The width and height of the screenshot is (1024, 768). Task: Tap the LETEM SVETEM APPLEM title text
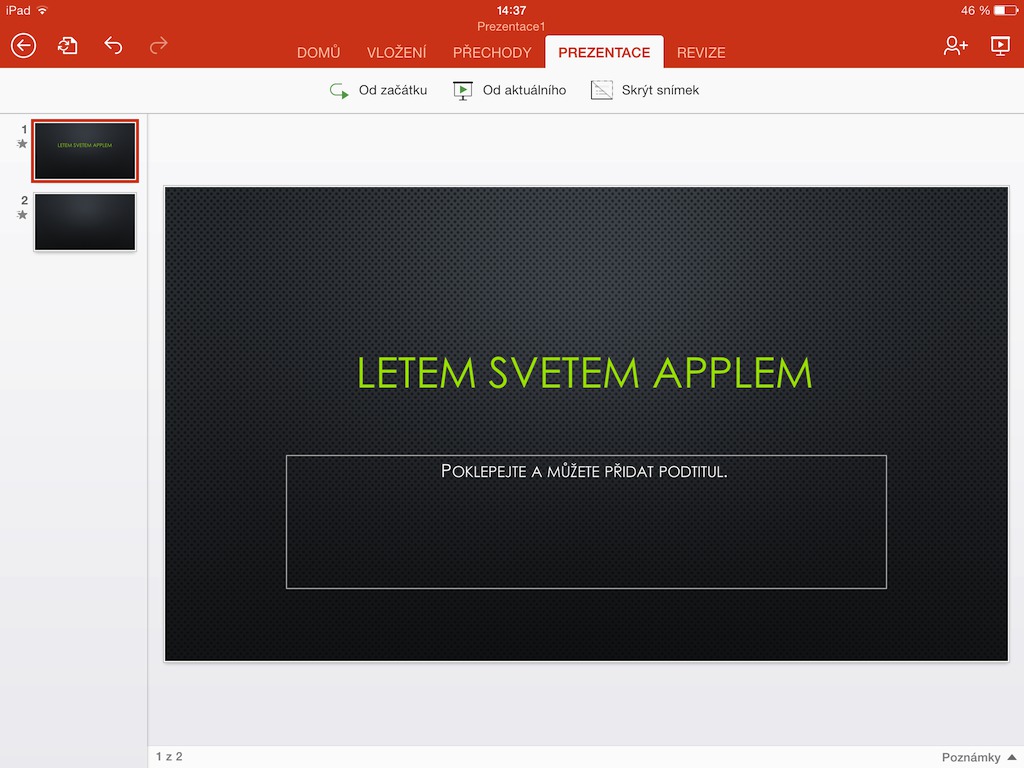tap(584, 374)
